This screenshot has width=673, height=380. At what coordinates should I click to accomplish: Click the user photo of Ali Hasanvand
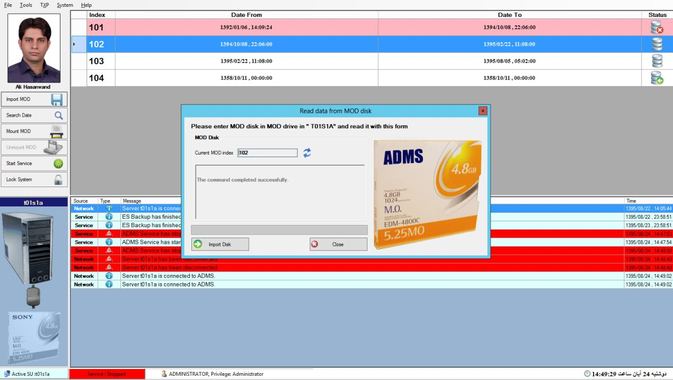(x=33, y=48)
